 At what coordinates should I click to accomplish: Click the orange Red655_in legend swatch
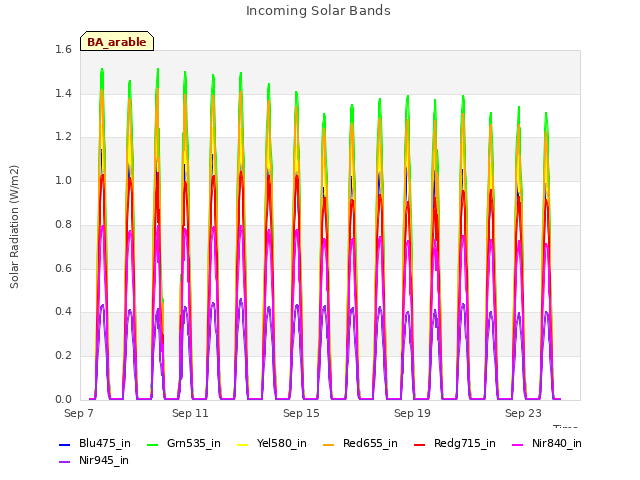click(329, 444)
